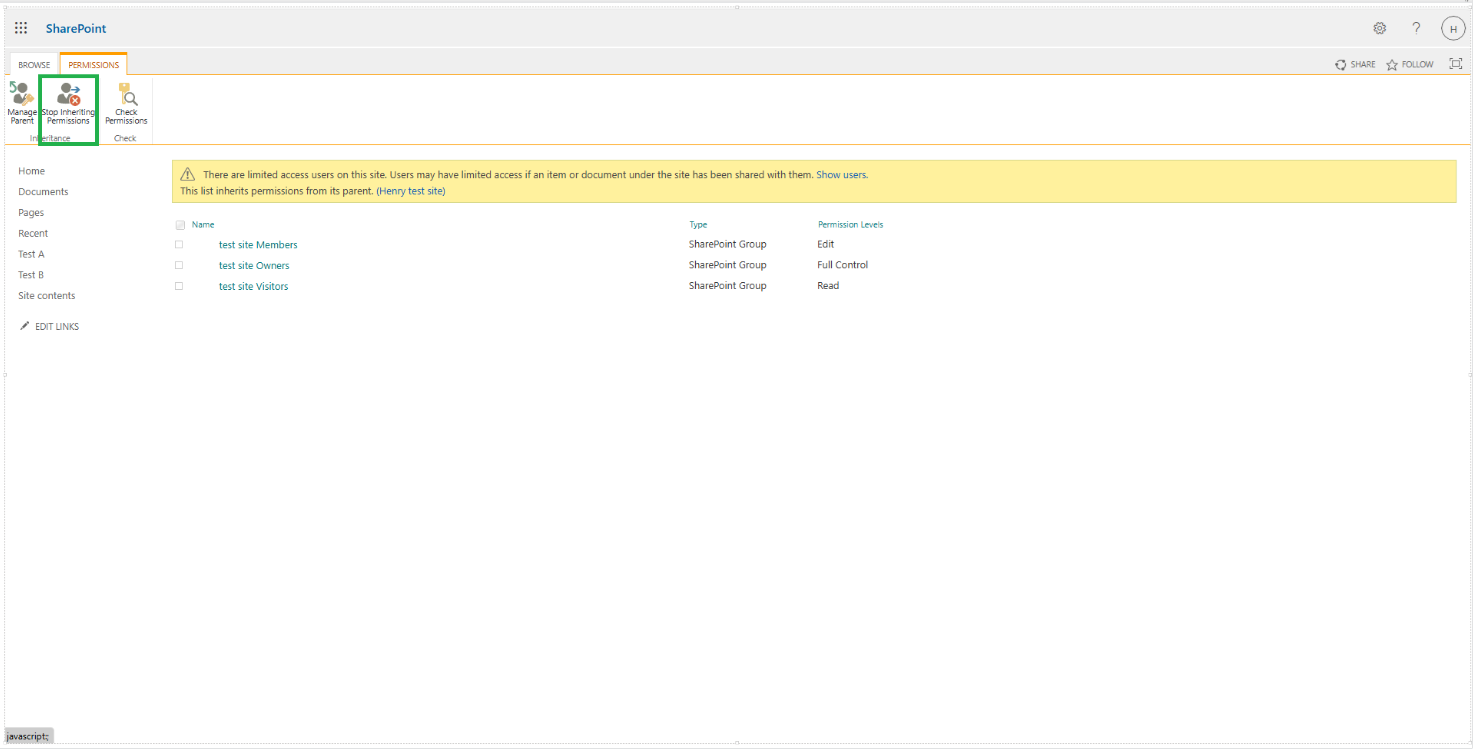Switch to the Browse tab
The width and height of the screenshot is (1475, 749).
coord(34,65)
